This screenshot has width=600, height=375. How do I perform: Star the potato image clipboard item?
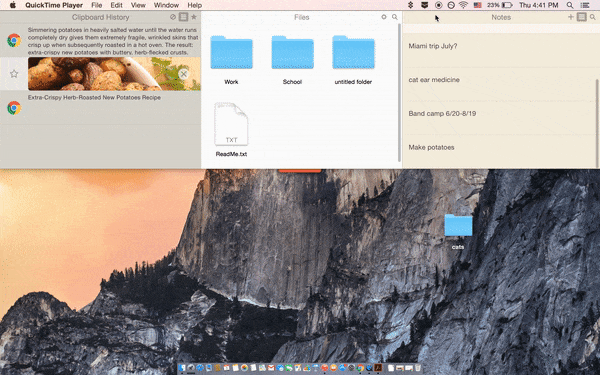14,73
